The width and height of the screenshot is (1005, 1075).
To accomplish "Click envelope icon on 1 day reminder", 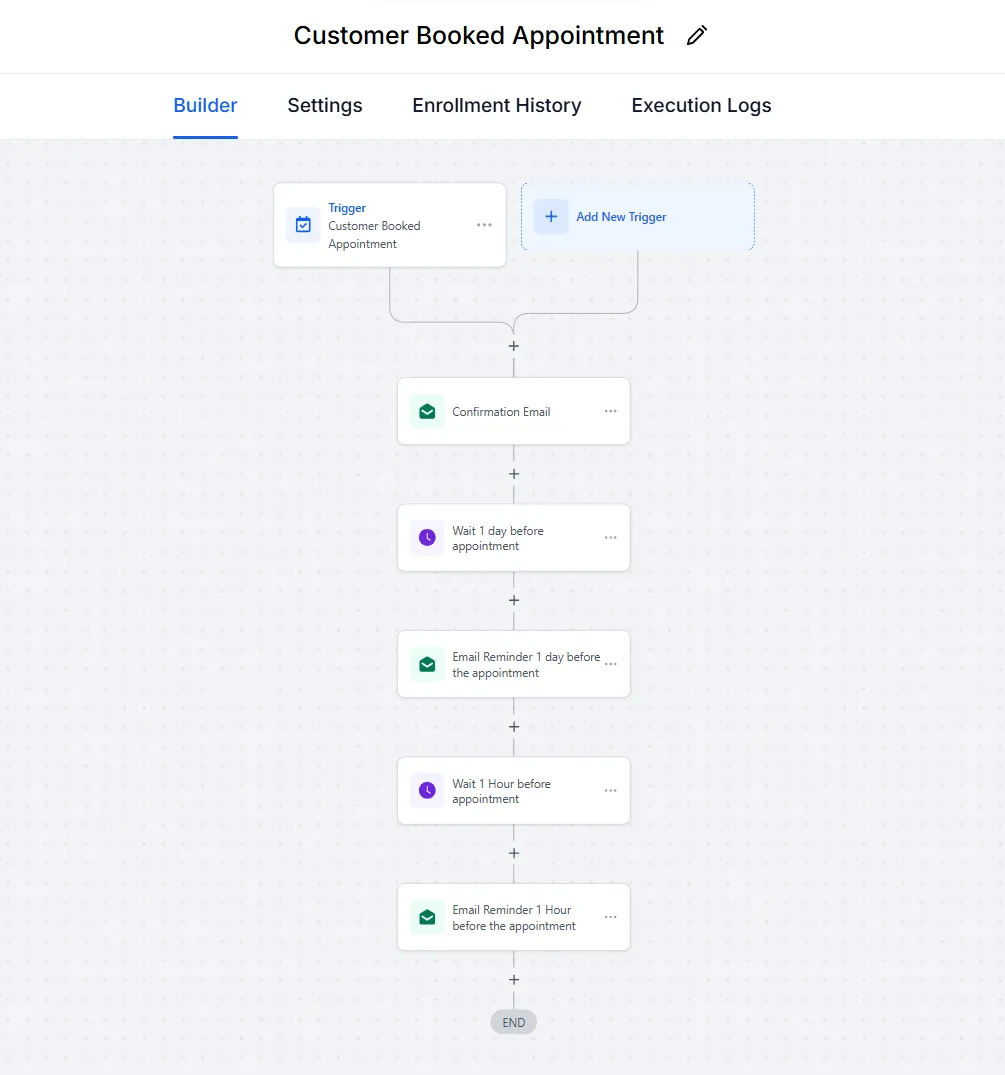I will (x=427, y=664).
